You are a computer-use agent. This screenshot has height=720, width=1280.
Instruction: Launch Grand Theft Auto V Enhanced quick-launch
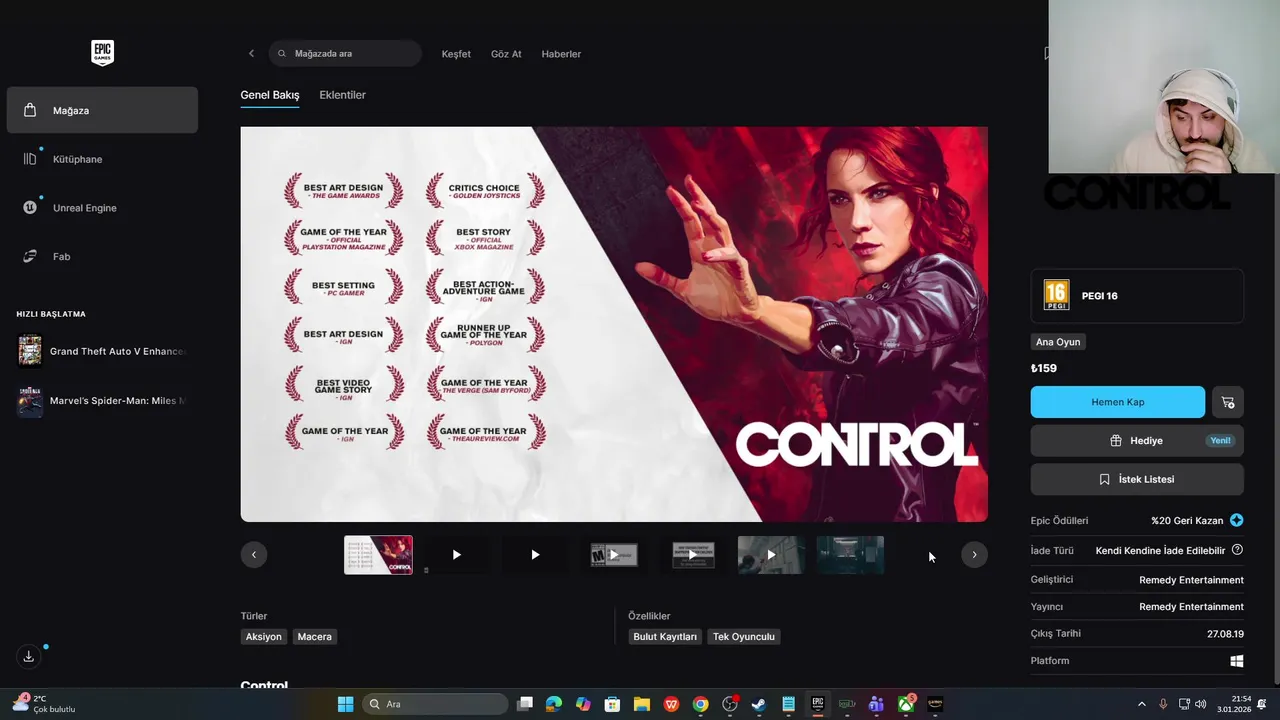tap(102, 351)
